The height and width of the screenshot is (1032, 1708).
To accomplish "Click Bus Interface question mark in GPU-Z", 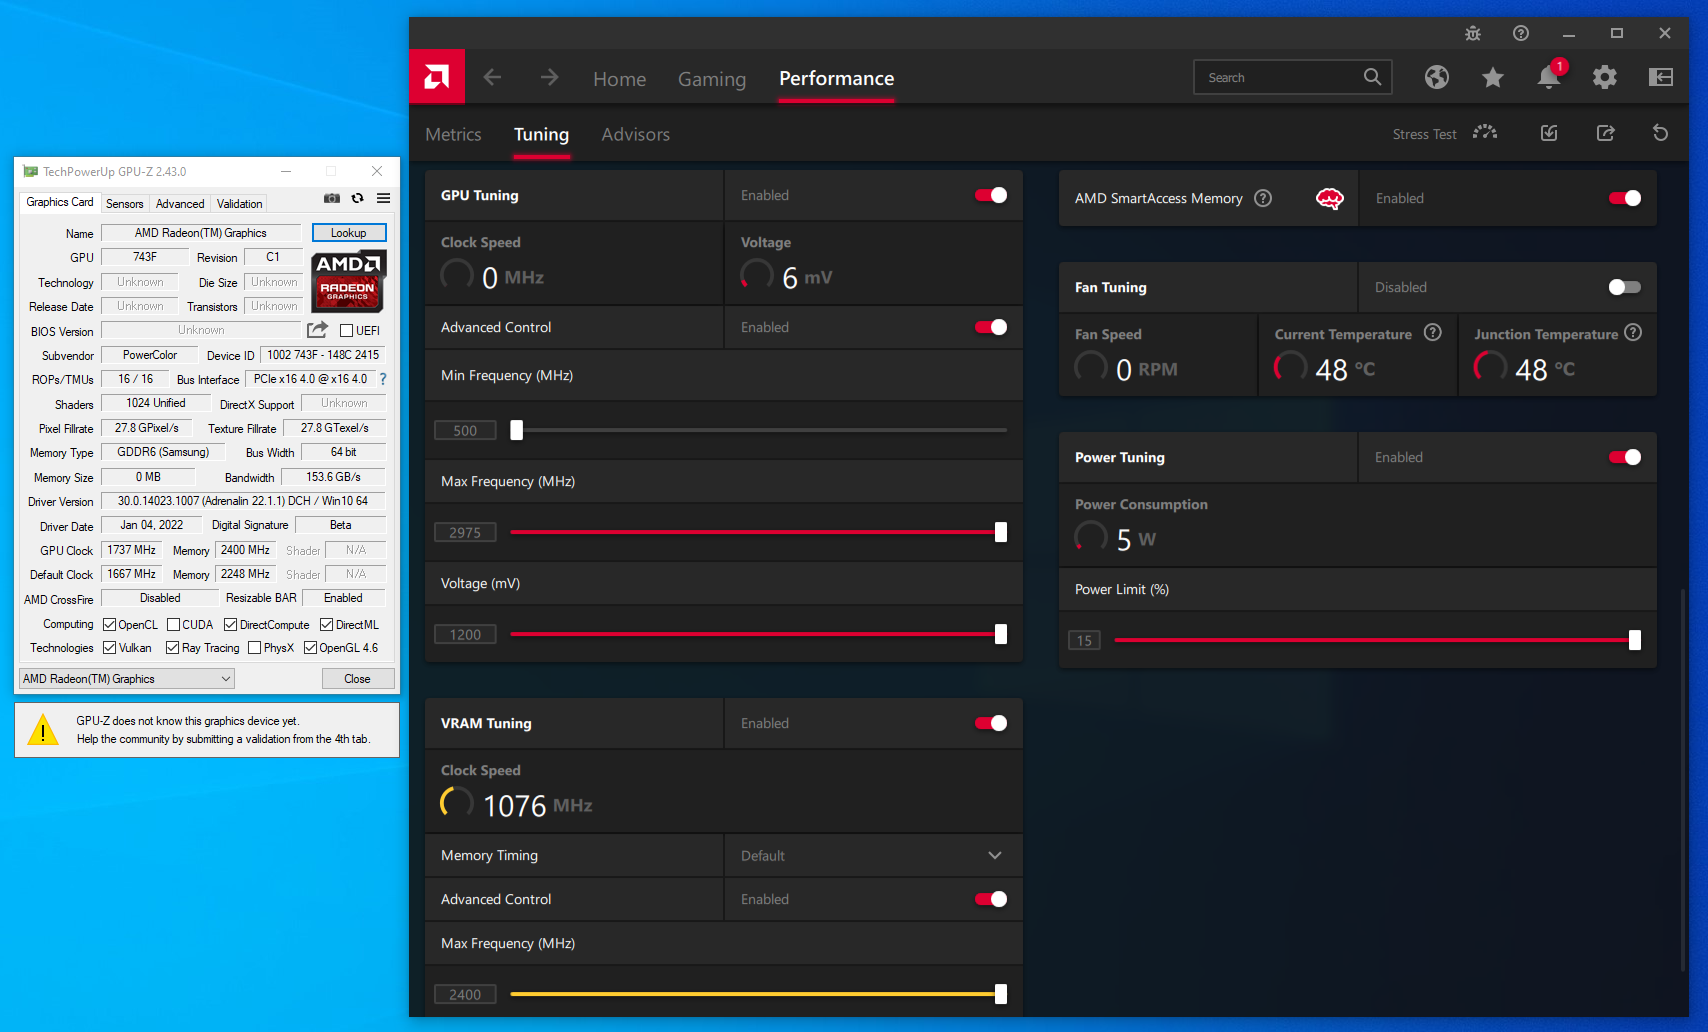I will pyautogui.click(x=382, y=379).
